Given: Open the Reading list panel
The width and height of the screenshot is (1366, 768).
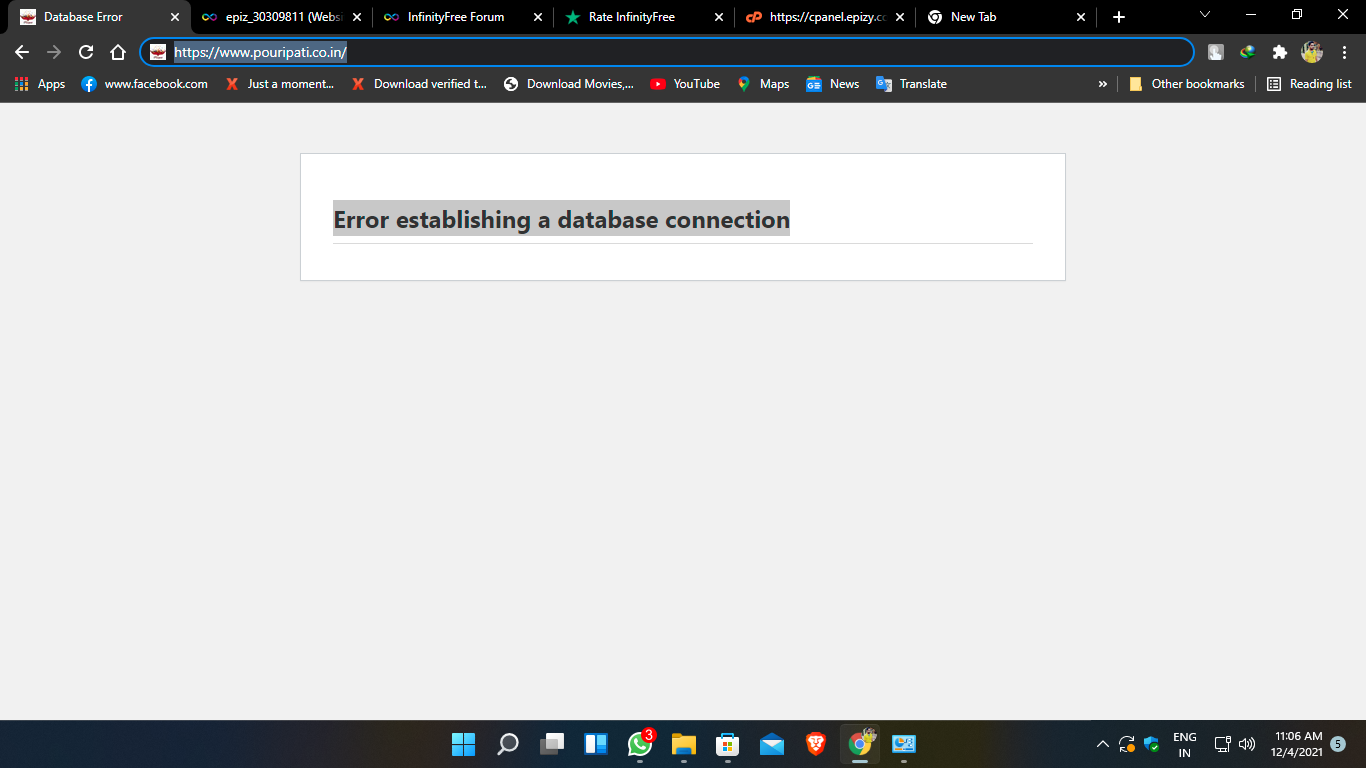Looking at the screenshot, I should point(1309,84).
